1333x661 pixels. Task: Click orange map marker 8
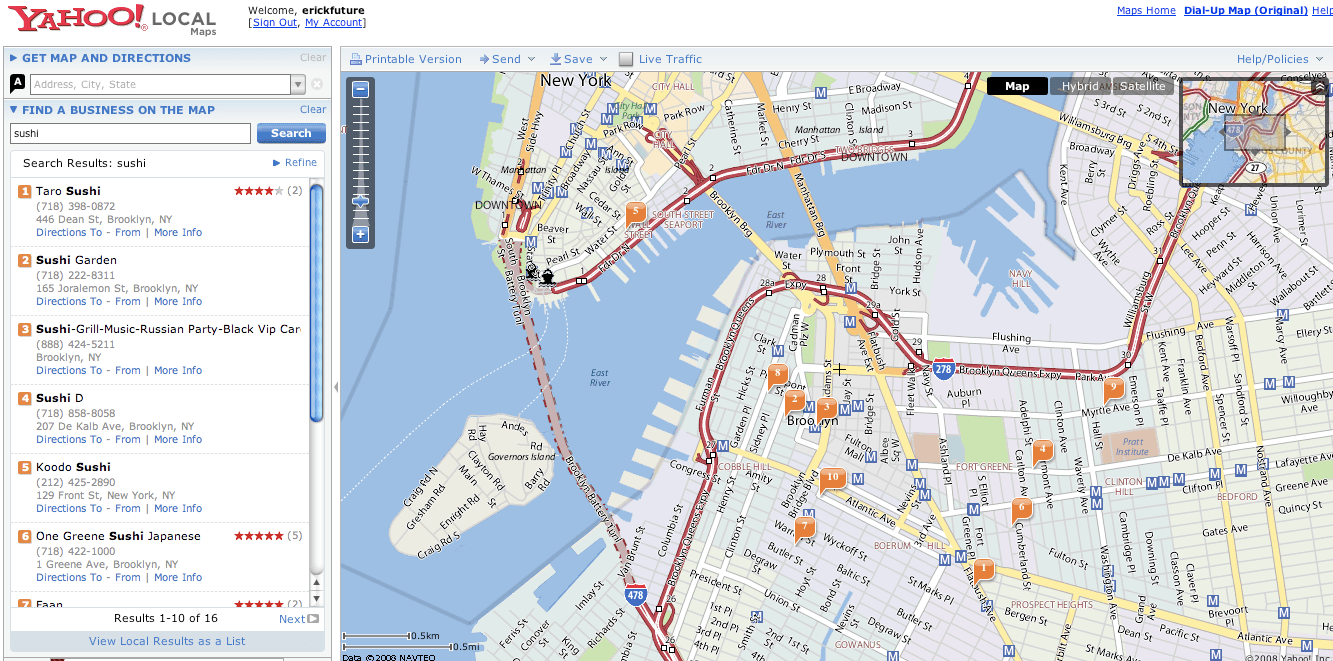tap(777, 375)
